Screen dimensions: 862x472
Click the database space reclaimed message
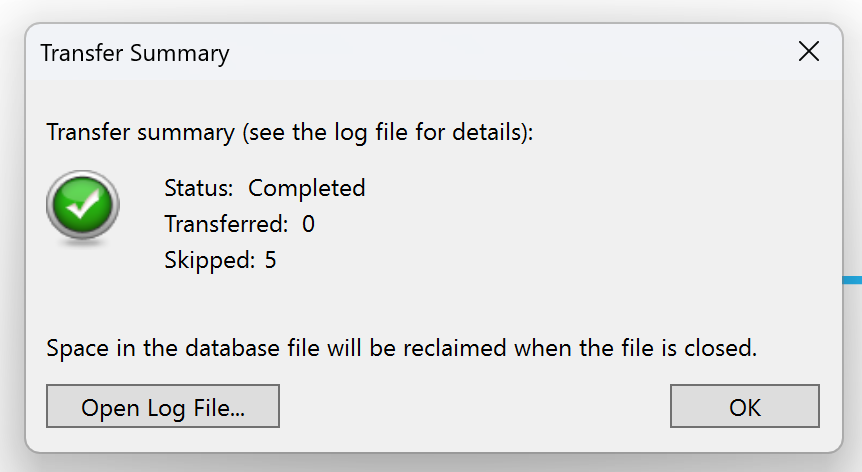click(402, 349)
